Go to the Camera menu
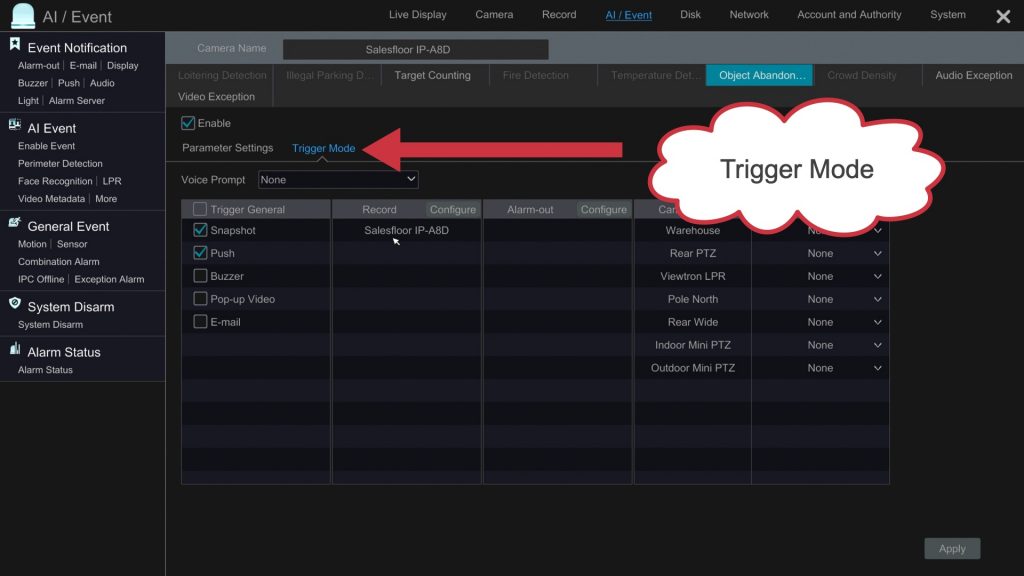The height and width of the screenshot is (576, 1024). tap(494, 15)
